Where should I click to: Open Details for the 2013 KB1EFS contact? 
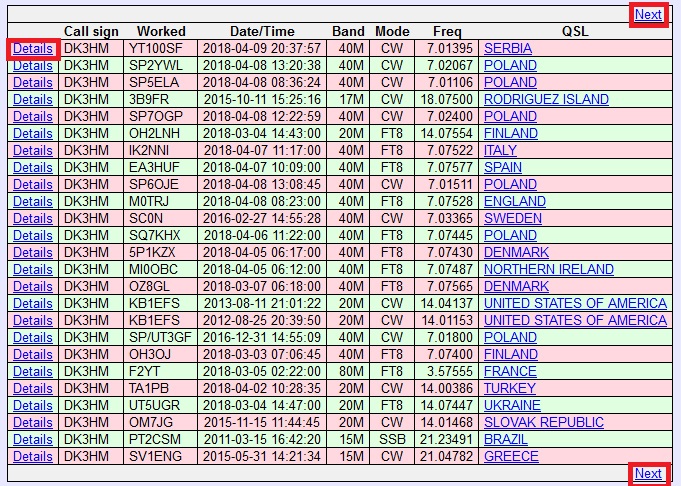click(x=33, y=303)
